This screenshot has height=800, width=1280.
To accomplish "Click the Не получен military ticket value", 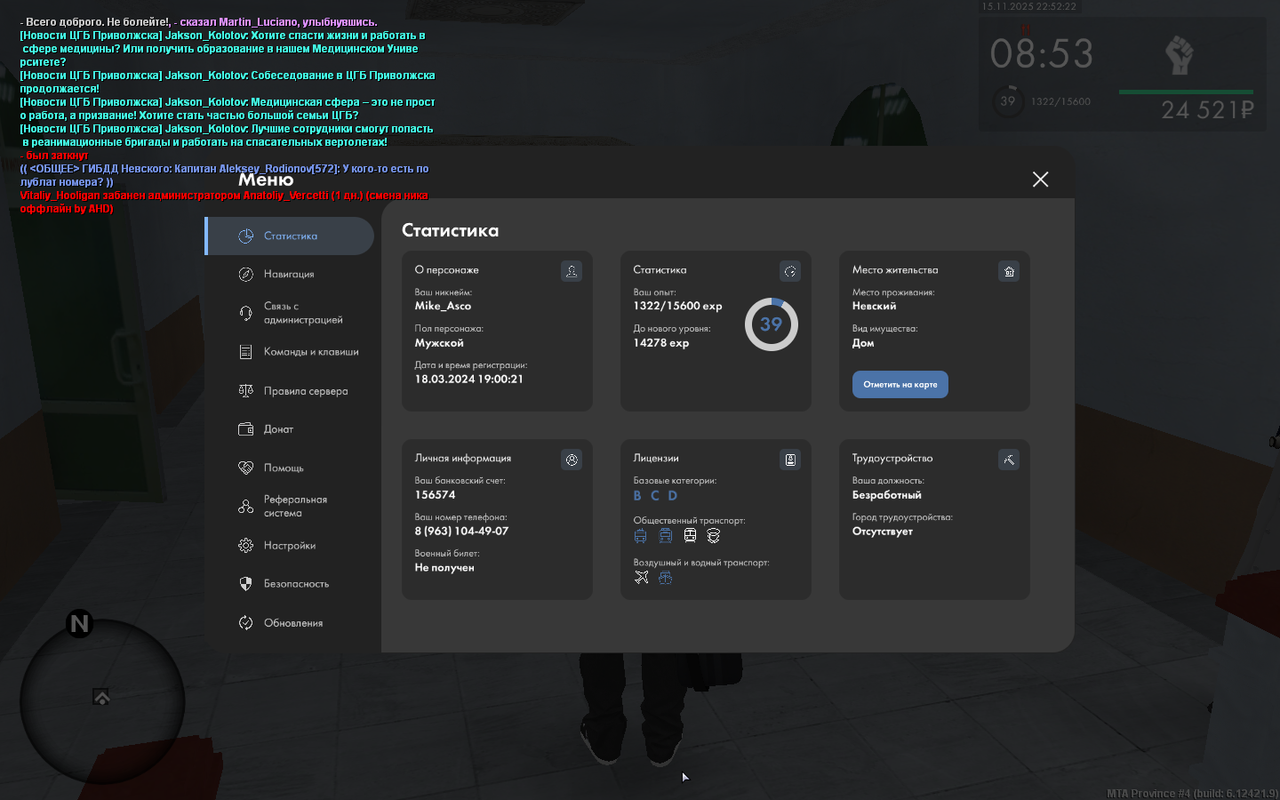I will coord(445,568).
